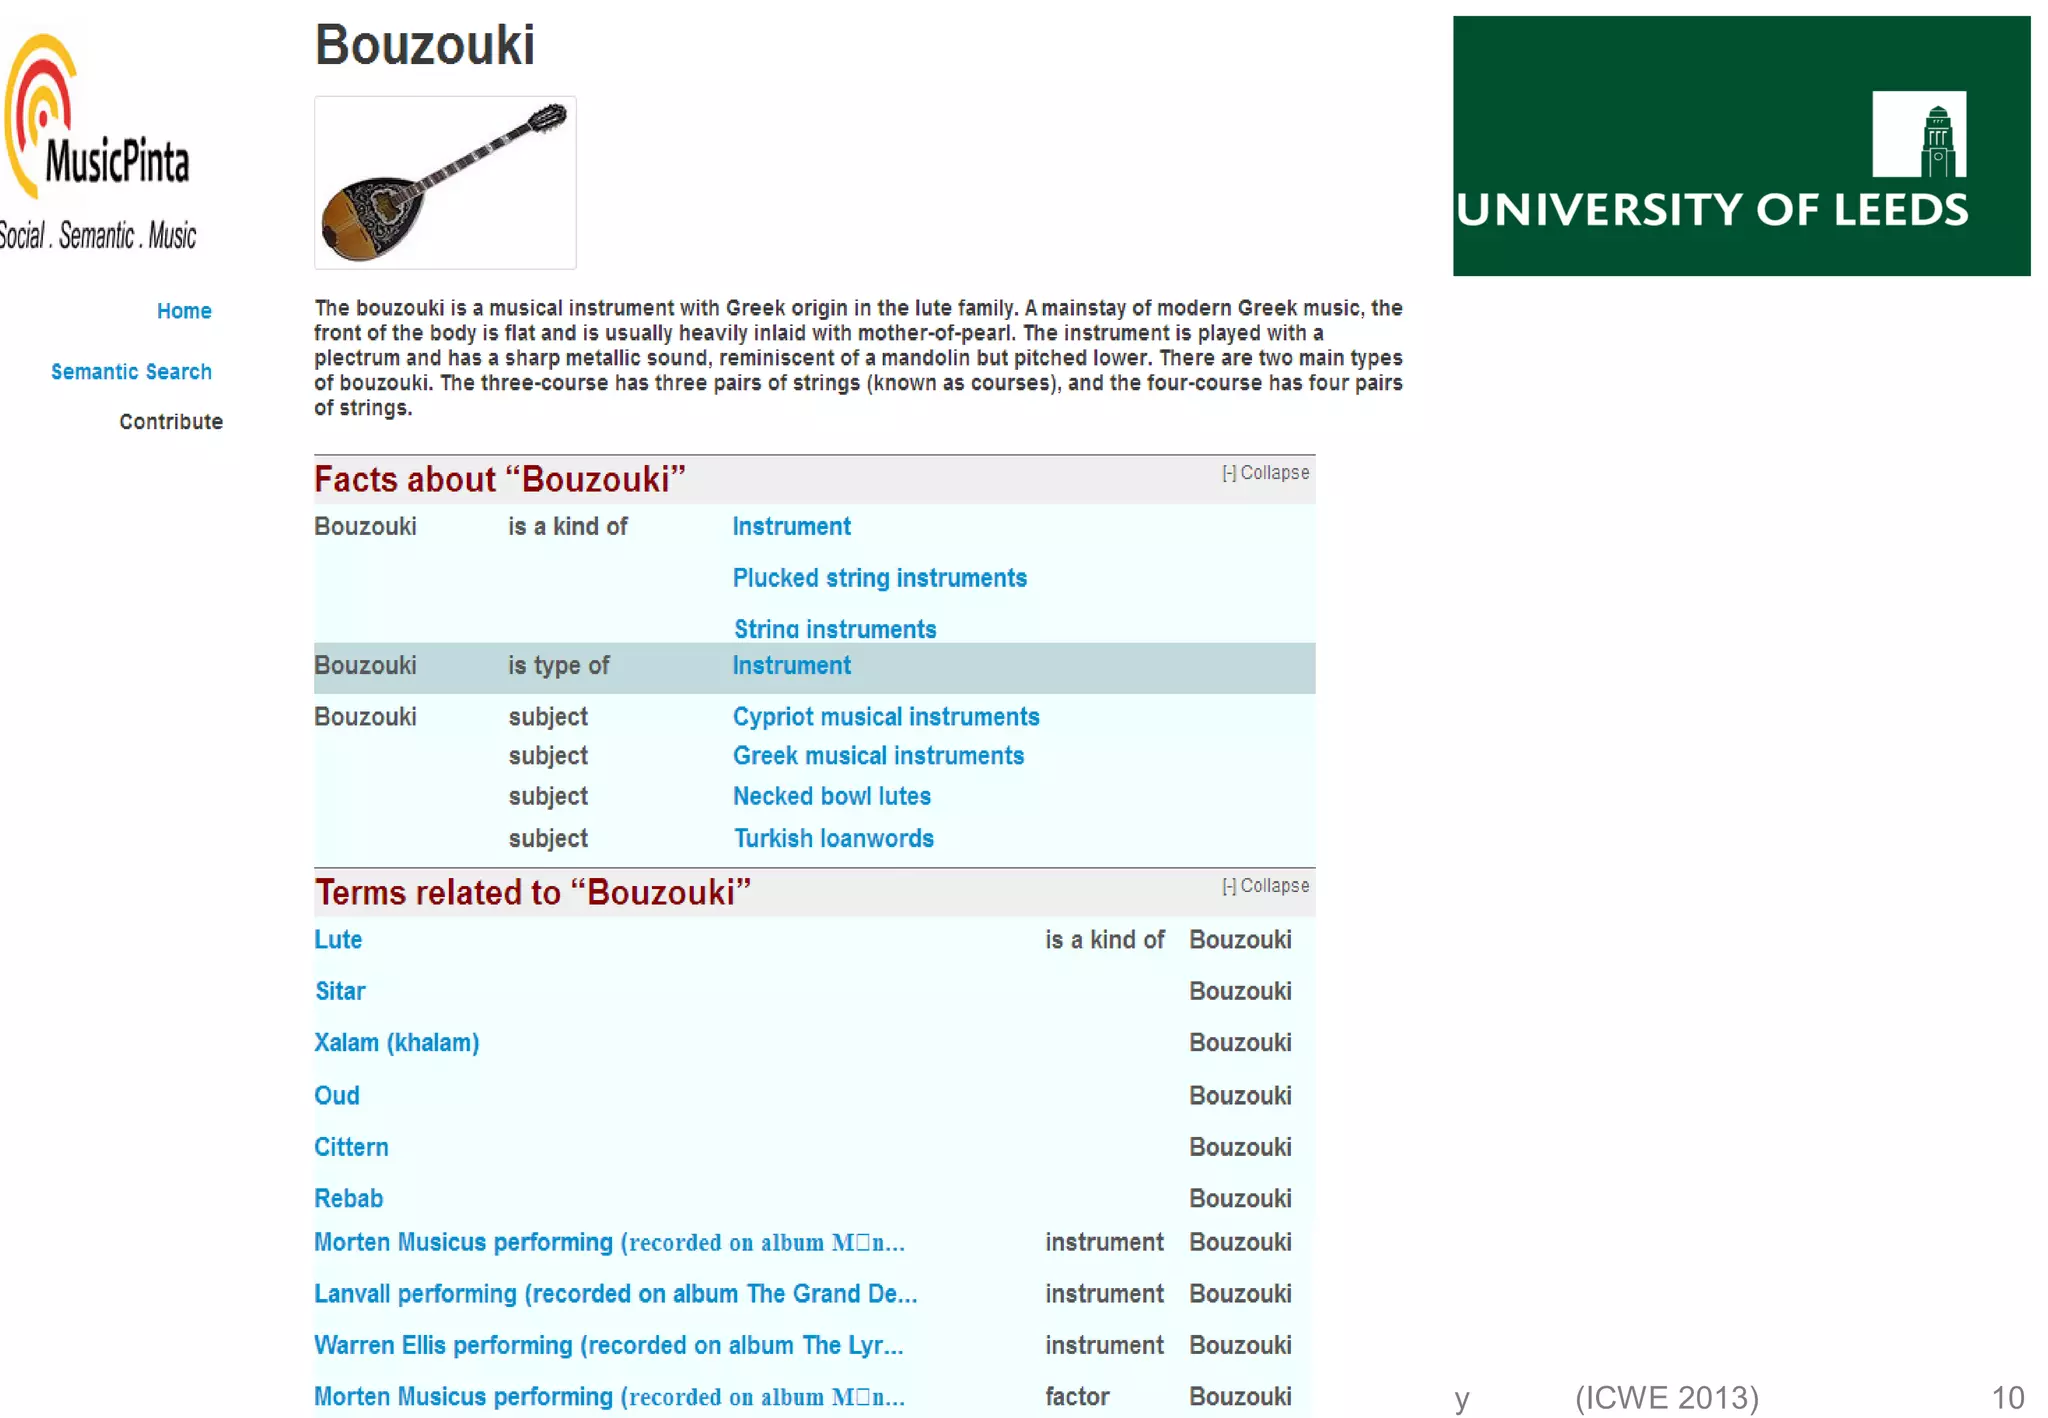This screenshot has width=2048, height=1418.
Task: Click the Turkish loanwords link
Action: 833,839
